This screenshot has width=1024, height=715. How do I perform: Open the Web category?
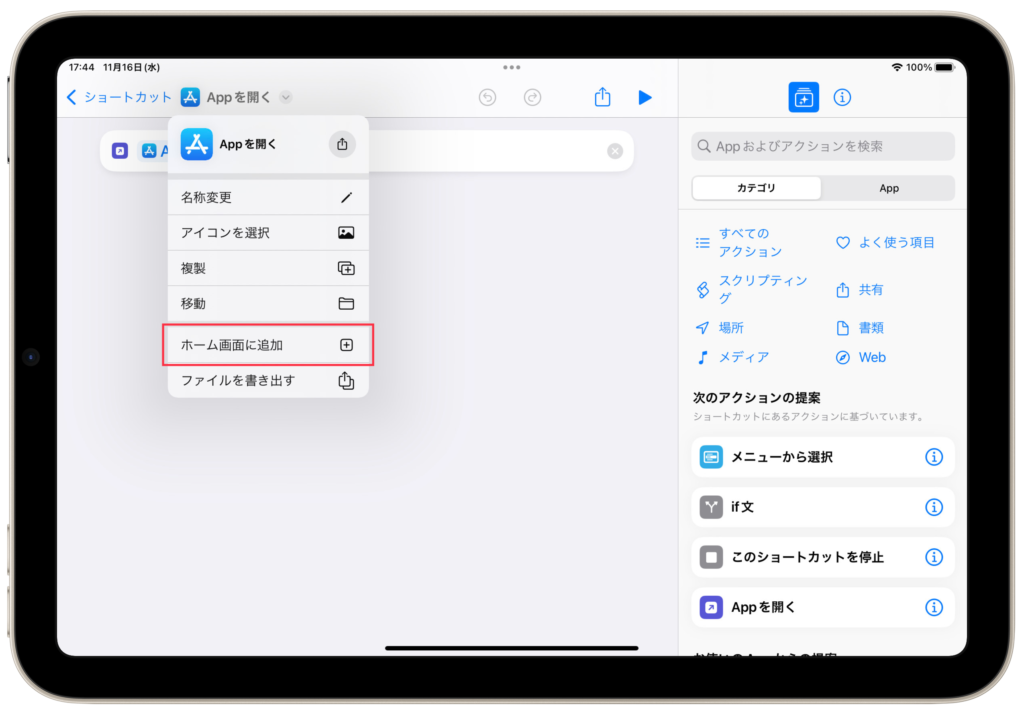click(861, 357)
